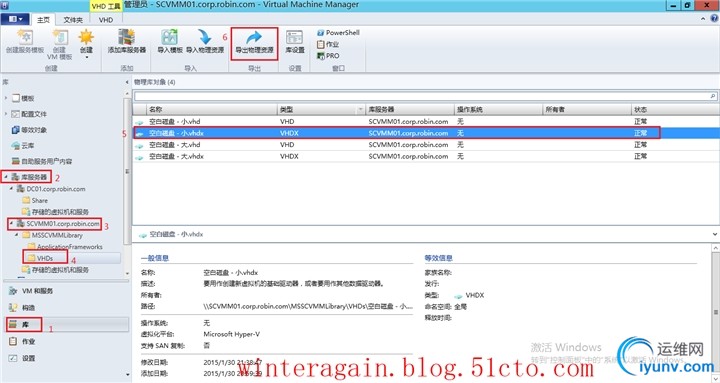Switch to the VHD ribbon tab
Viewport: 720px width, 383px height.
point(106,20)
